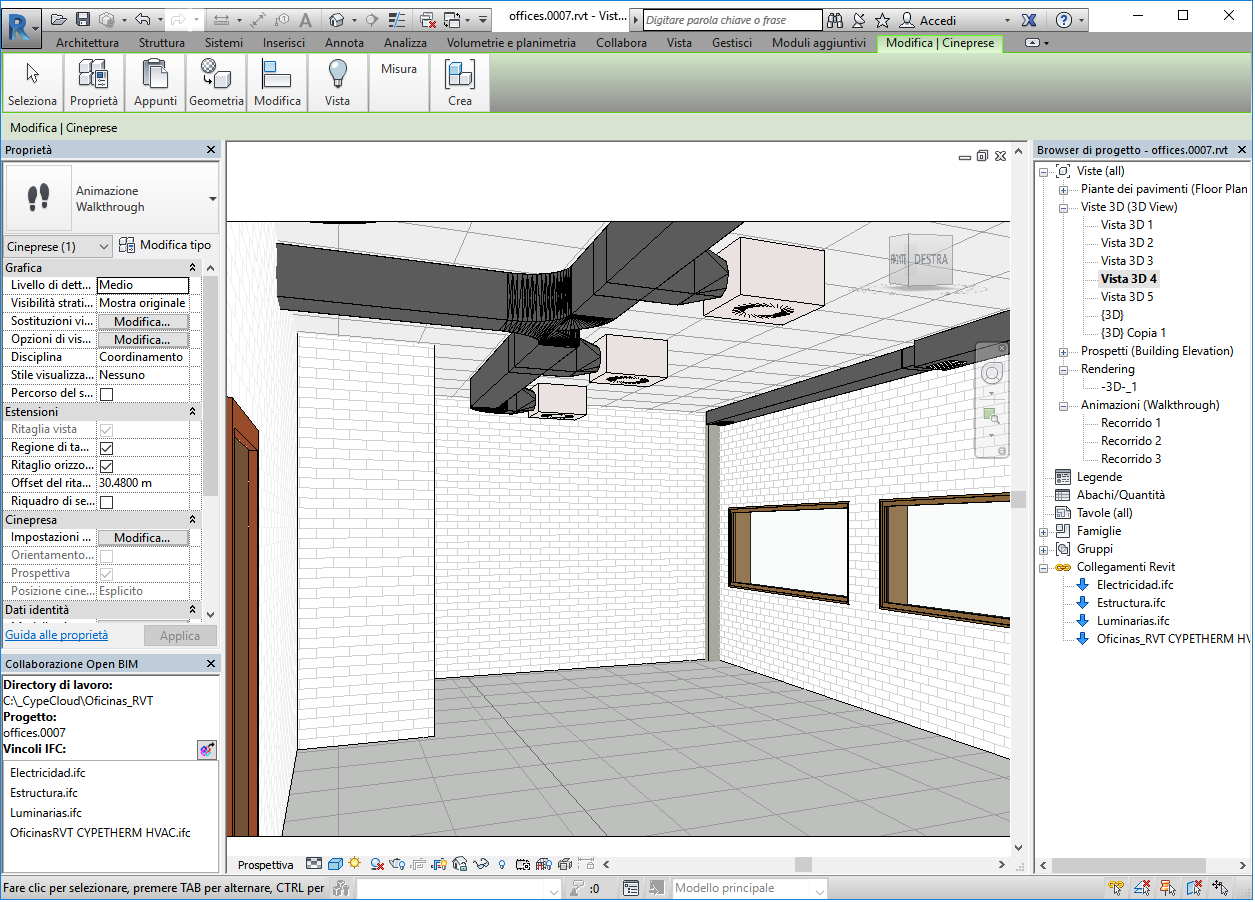The width and height of the screenshot is (1255, 902).
Task: Open the Cineprese (1) filter dropdown
Action: click(x=58, y=246)
